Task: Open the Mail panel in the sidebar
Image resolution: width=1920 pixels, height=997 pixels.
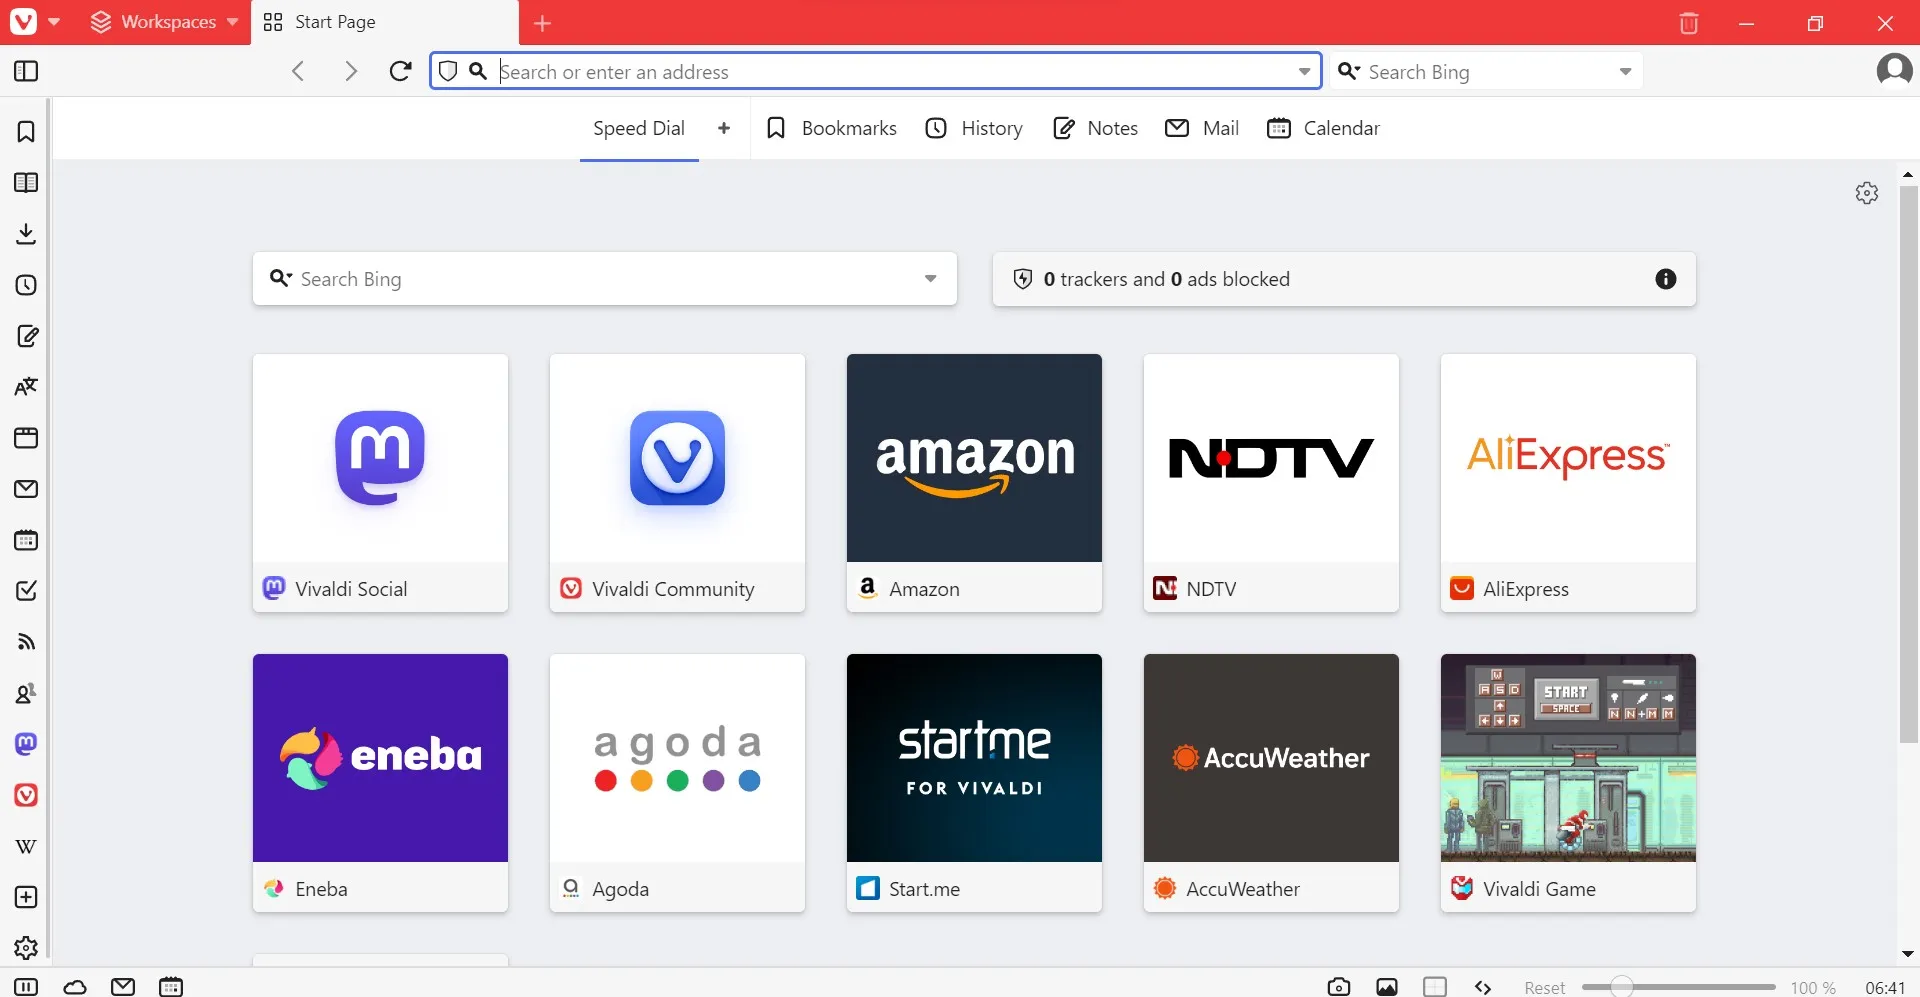Action: [x=26, y=489]
